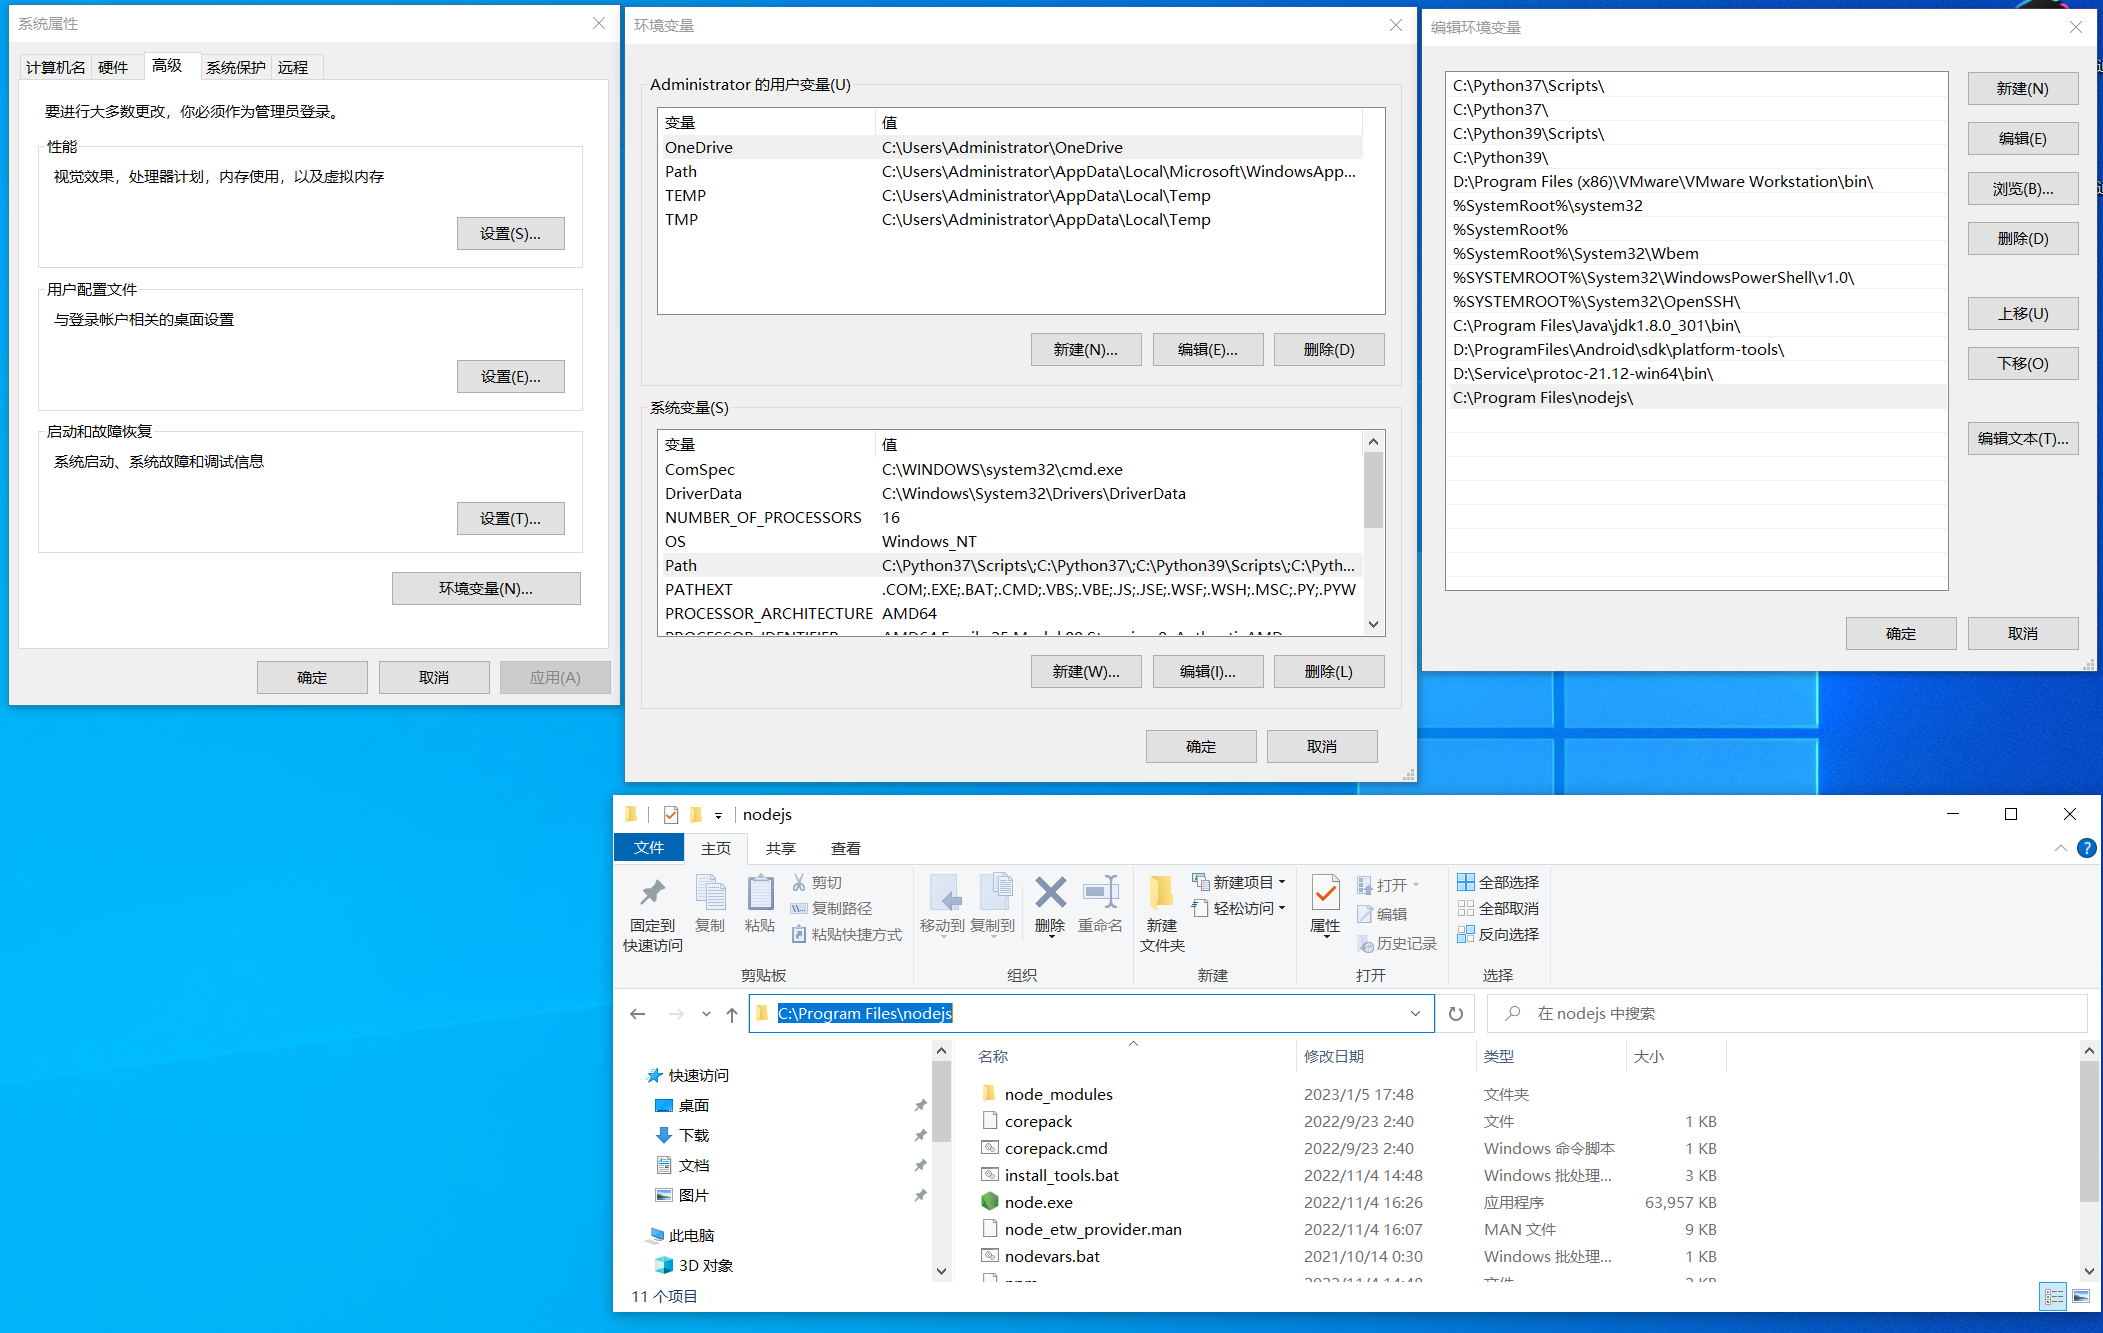
Task: Collapse the Explorer ribbon chevron
Action: (2060, 848)
